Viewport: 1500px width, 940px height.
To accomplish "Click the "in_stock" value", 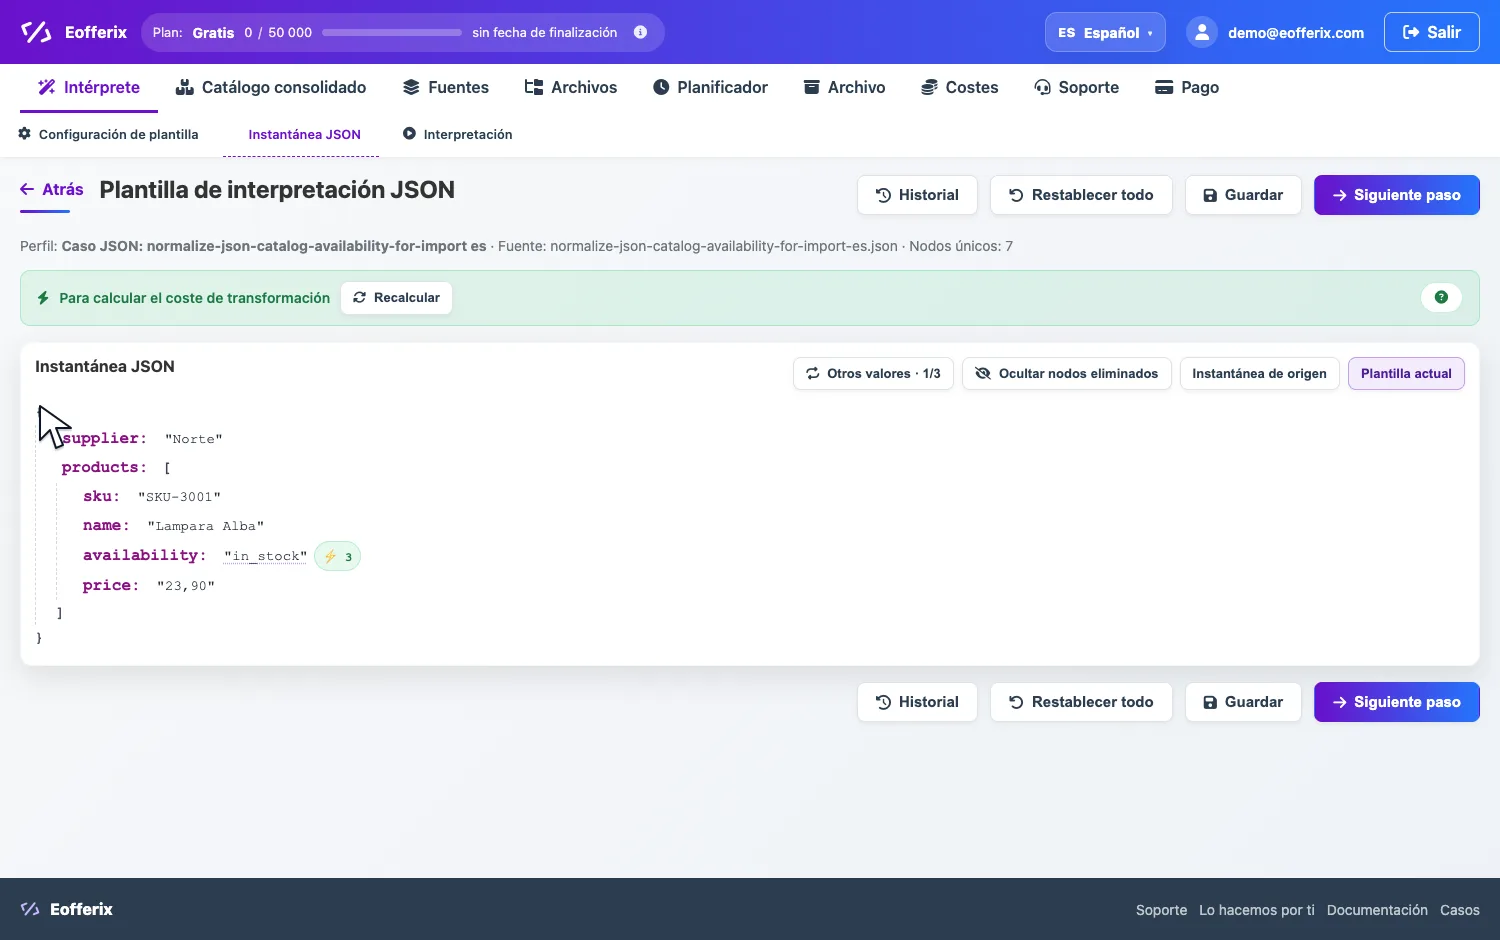I will (x=265, y=556).
